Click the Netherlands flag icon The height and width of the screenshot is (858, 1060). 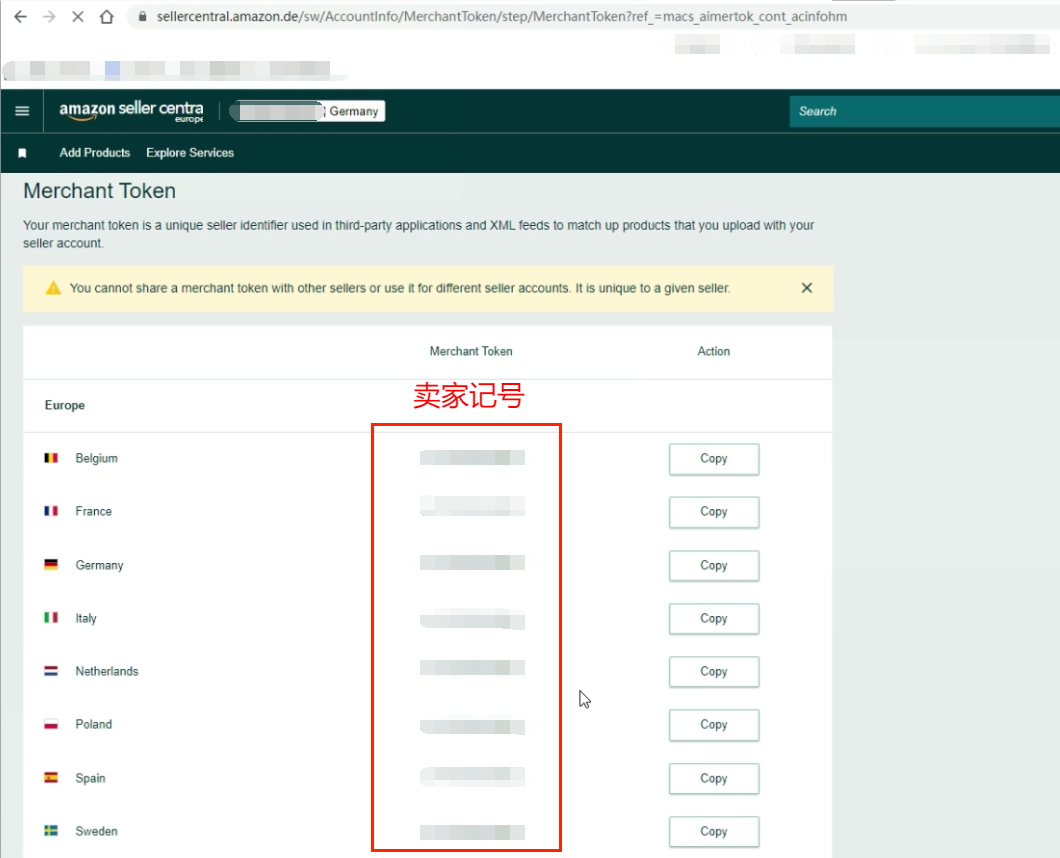point(51,671)
